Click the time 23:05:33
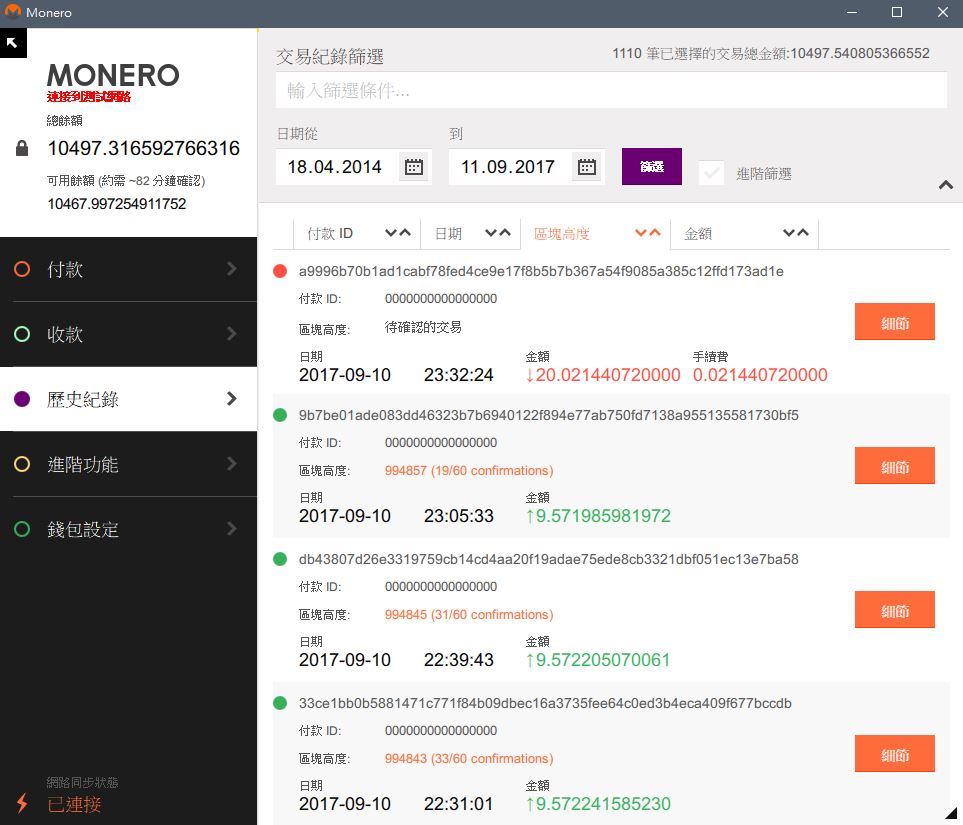The height and width of the screenshot is (825, 963). (x=458, y=516)
